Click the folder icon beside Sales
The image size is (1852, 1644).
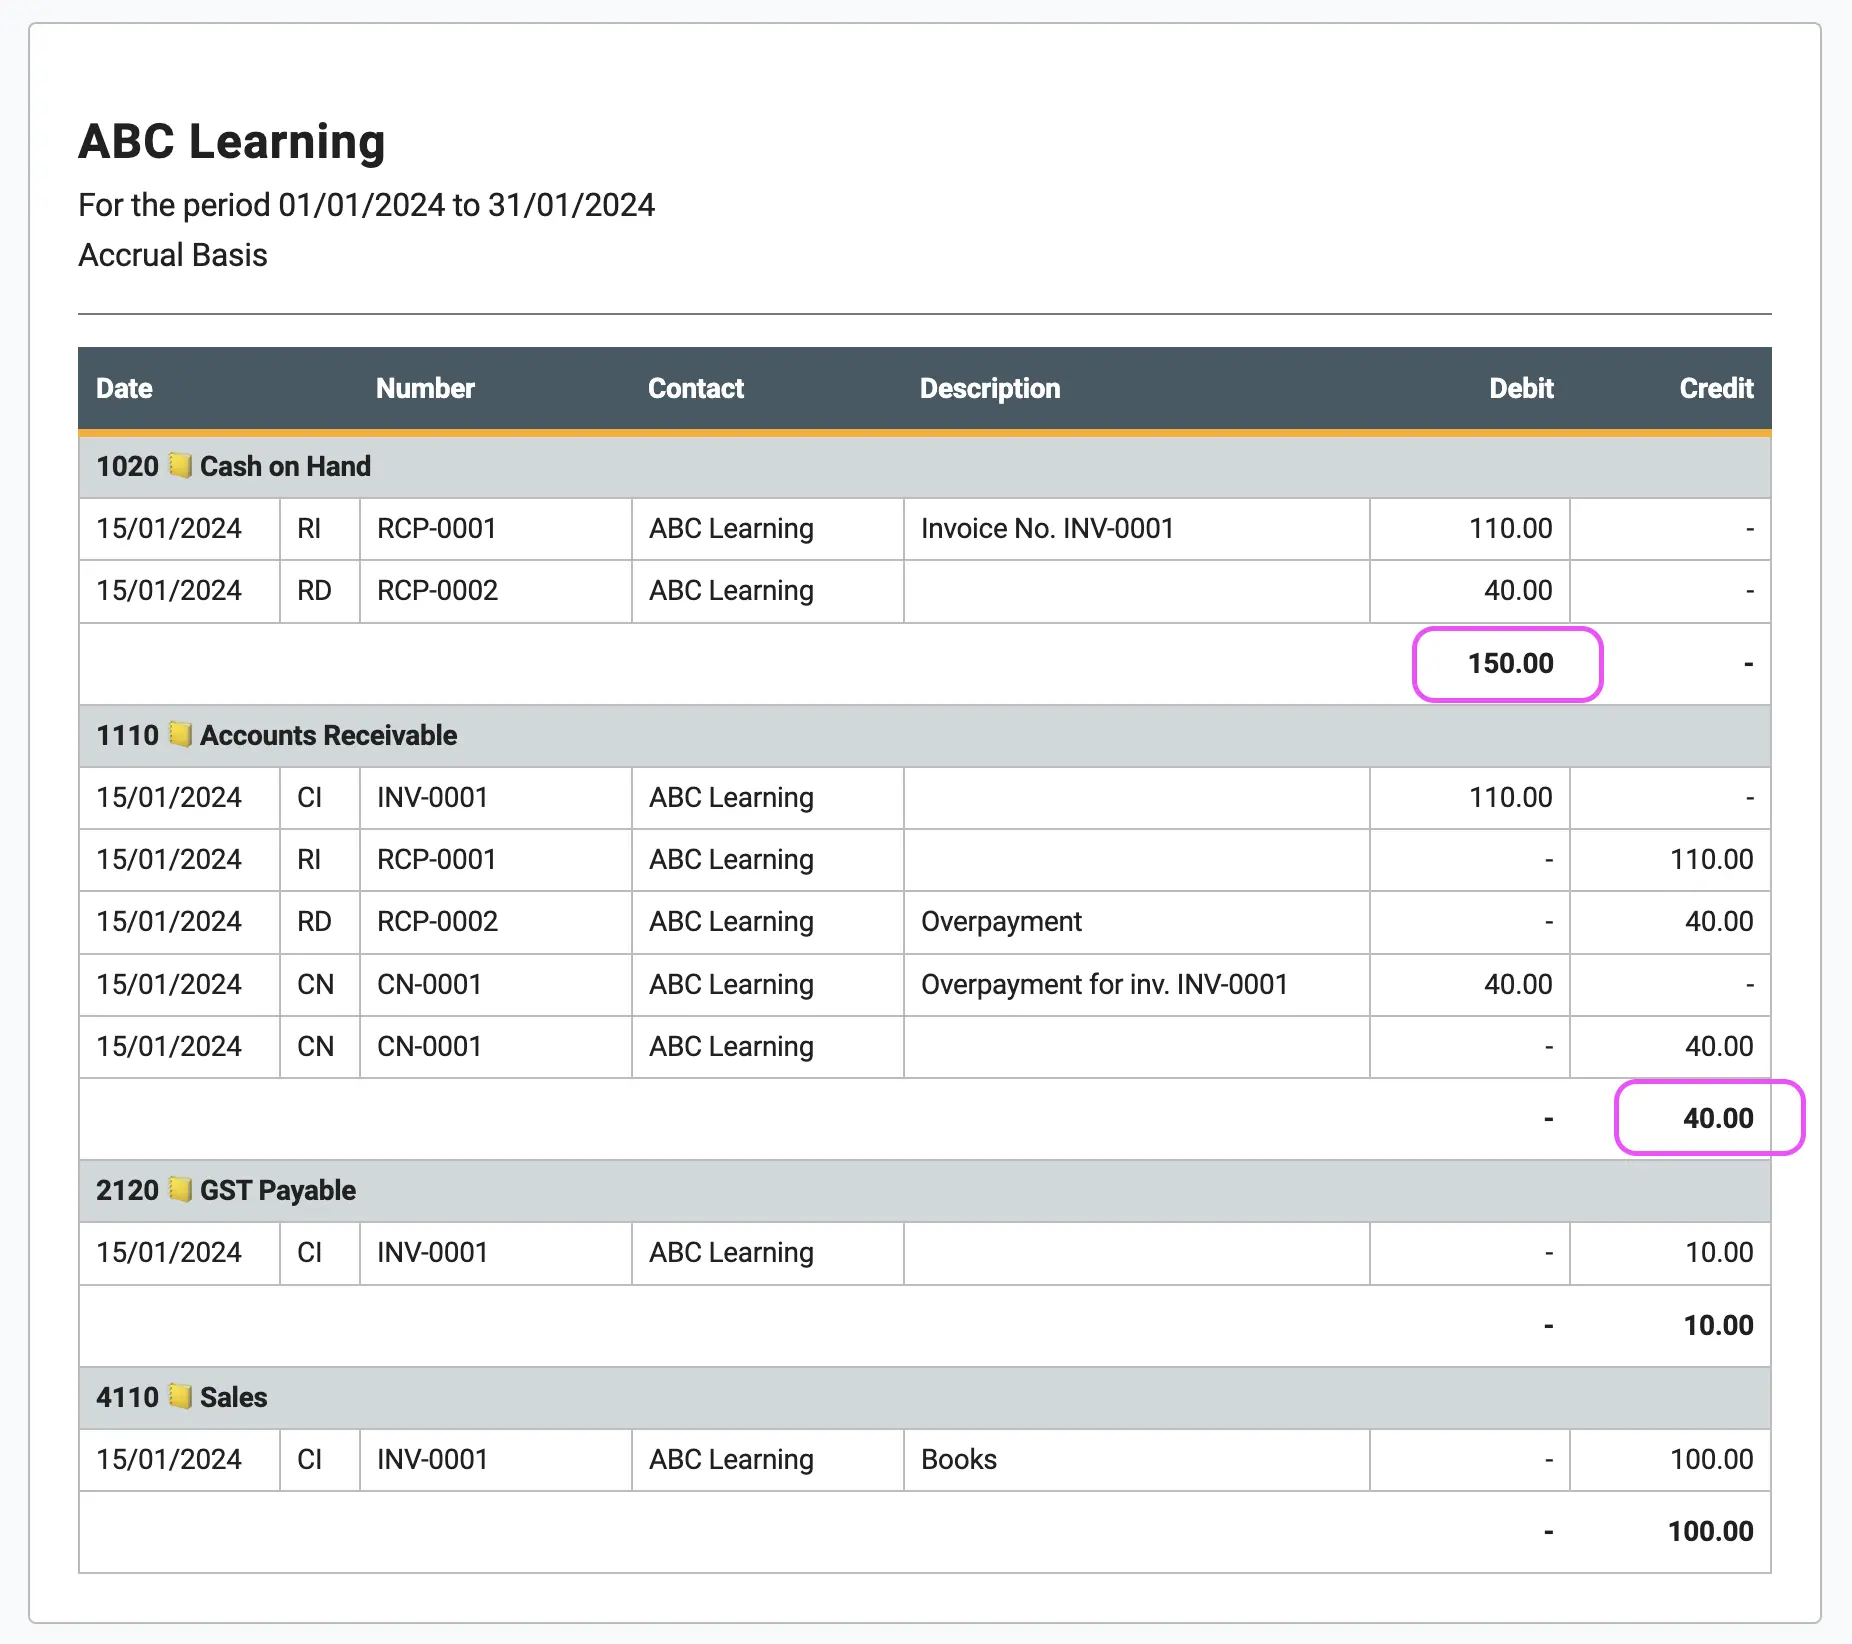point(180,1396)
